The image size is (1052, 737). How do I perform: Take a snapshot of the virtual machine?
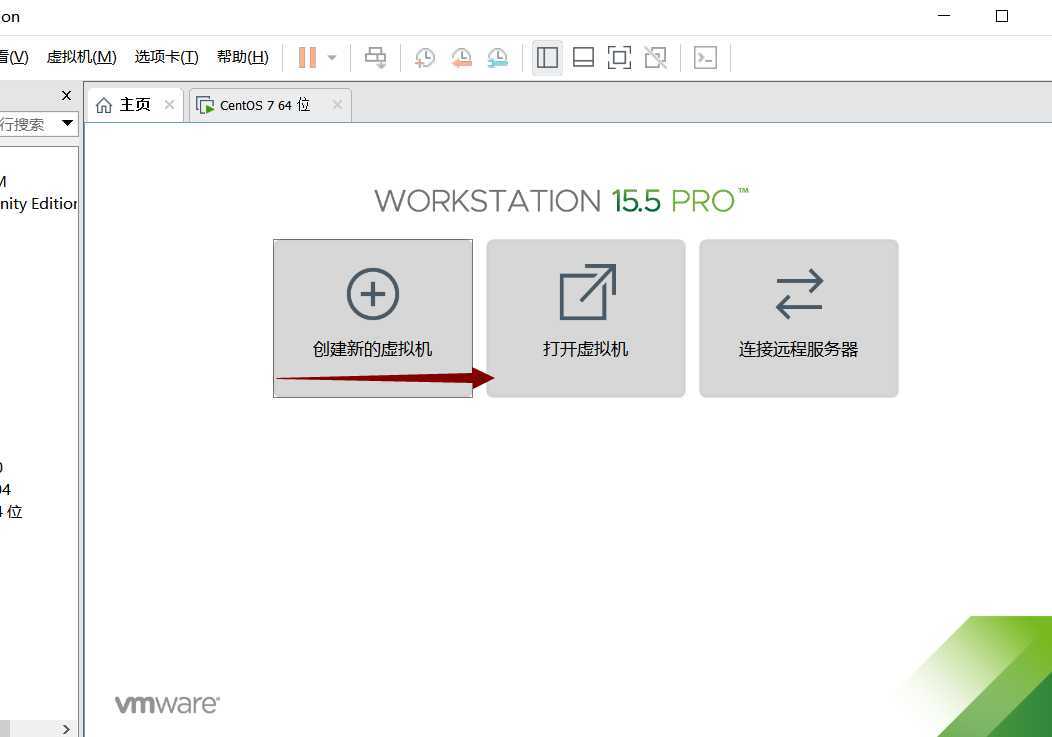click(x=424, y=58)
